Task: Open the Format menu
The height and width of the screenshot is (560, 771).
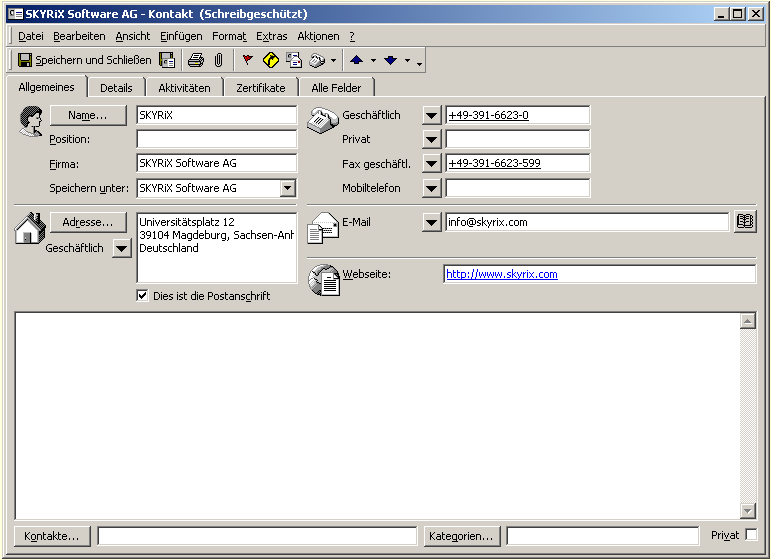Action: coord(229,36)
